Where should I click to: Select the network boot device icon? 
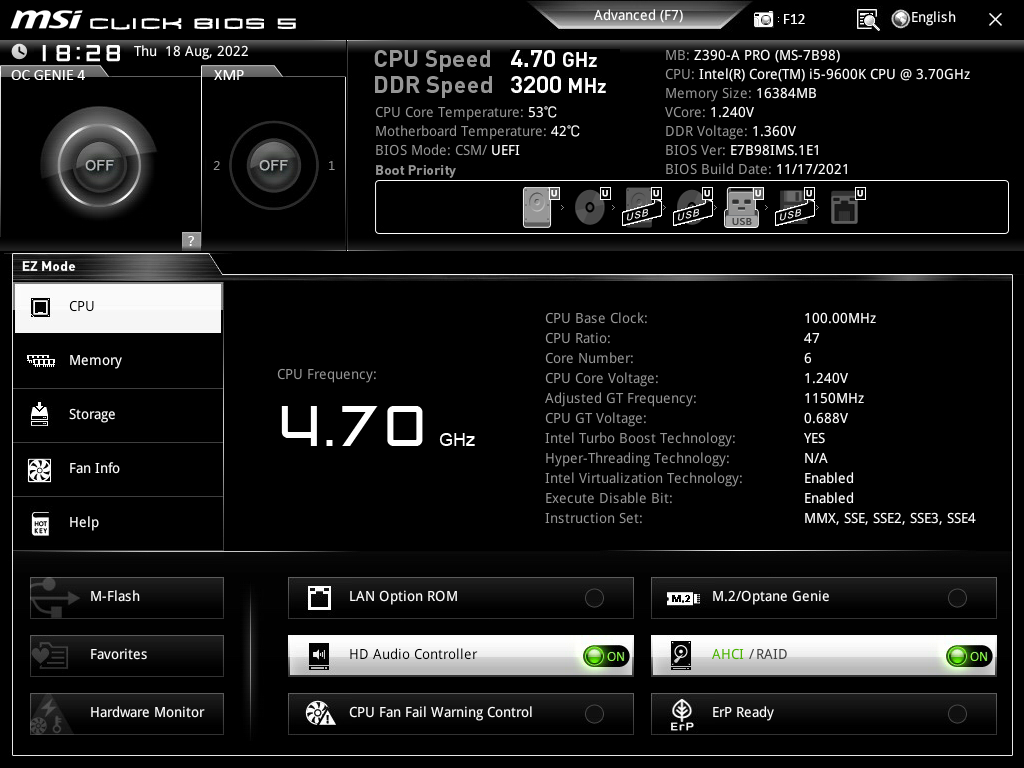[x=844, y=207]
